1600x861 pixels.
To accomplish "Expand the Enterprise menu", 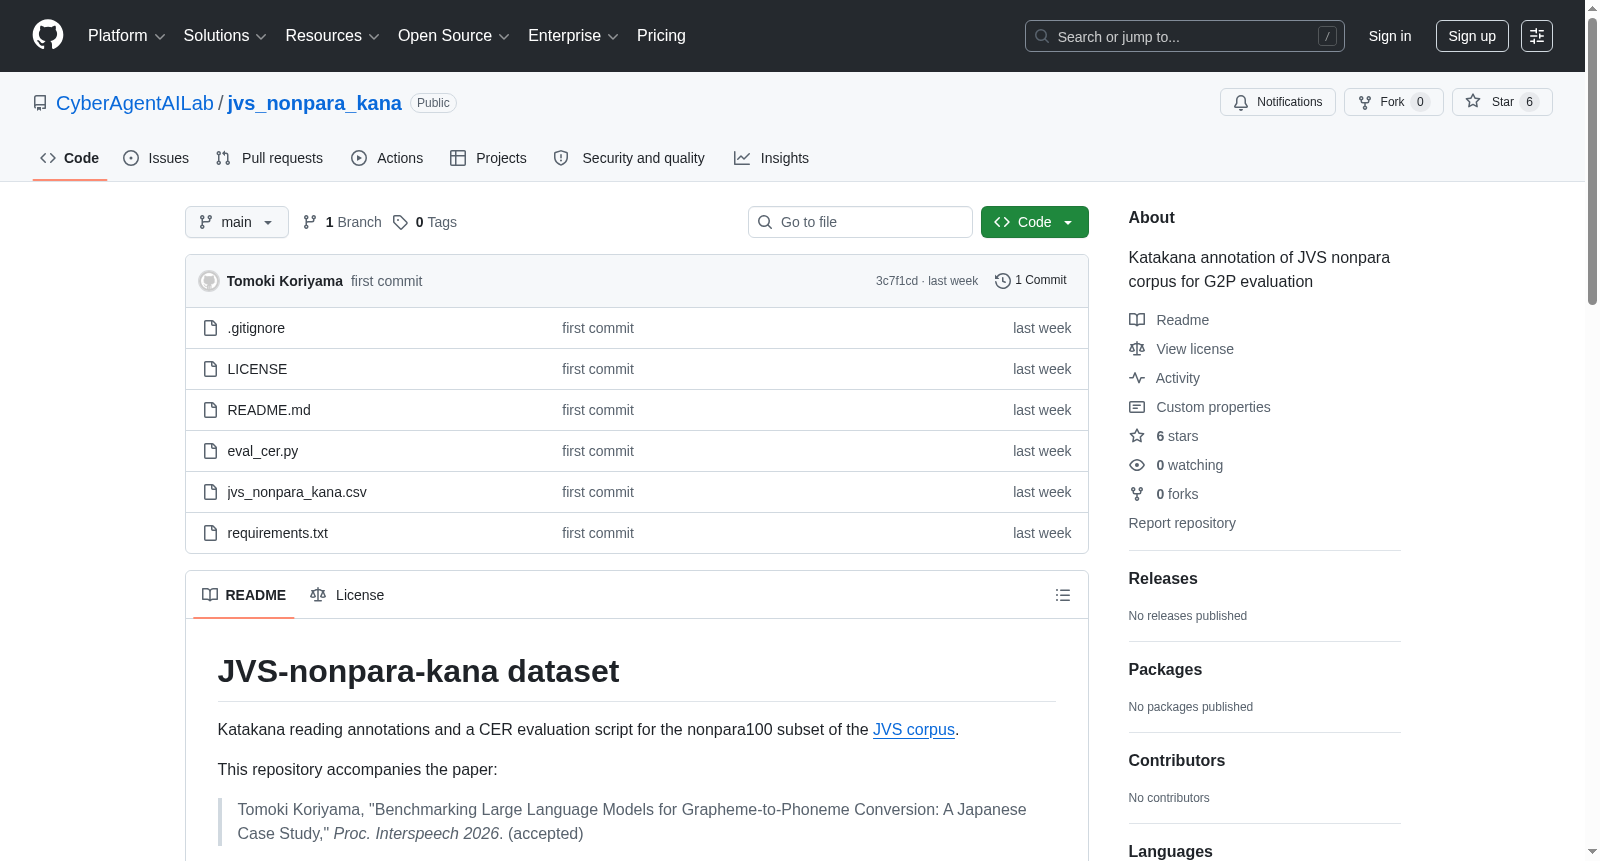I will 573,36.
